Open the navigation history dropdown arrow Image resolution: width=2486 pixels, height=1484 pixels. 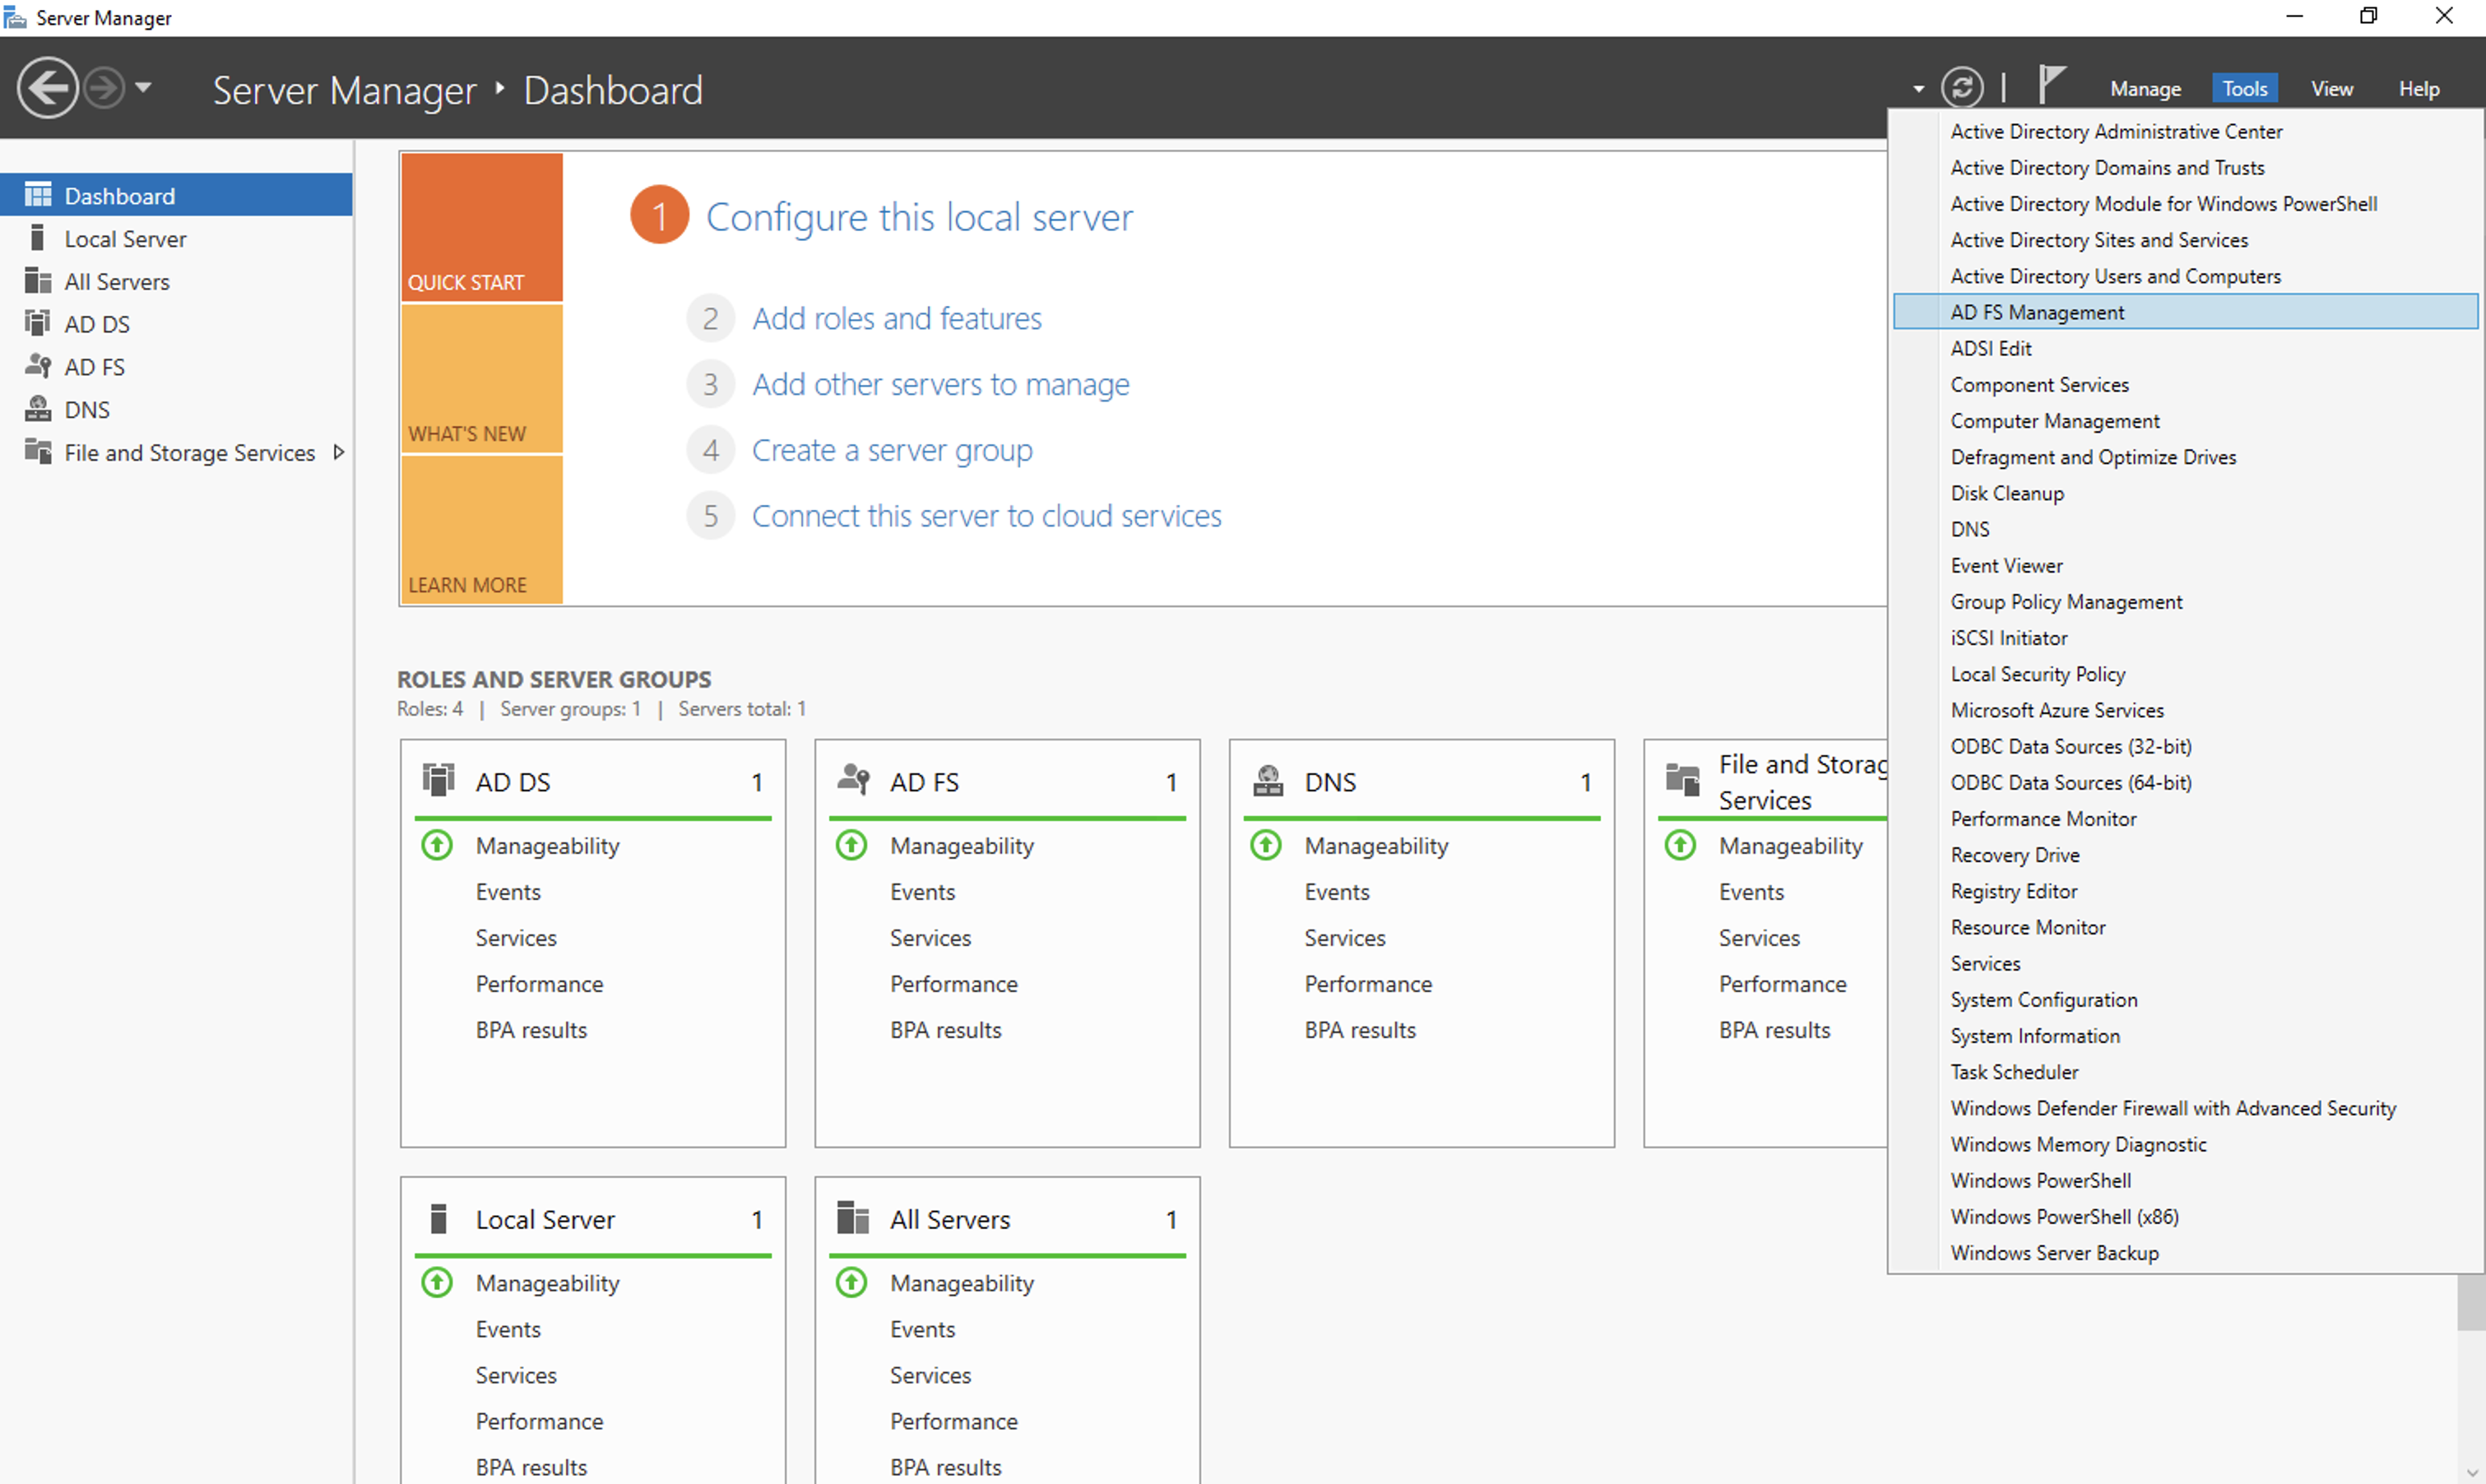click(143, 88)
